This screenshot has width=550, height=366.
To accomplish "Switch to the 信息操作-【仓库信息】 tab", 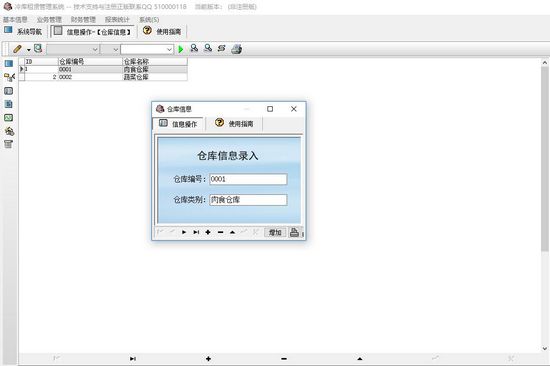I will (92, 32).
